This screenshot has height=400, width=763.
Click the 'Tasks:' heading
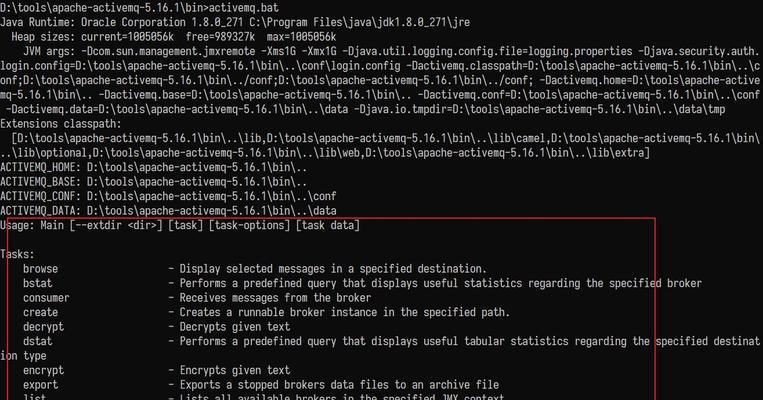pyautogui.click(x=18, y=254)
